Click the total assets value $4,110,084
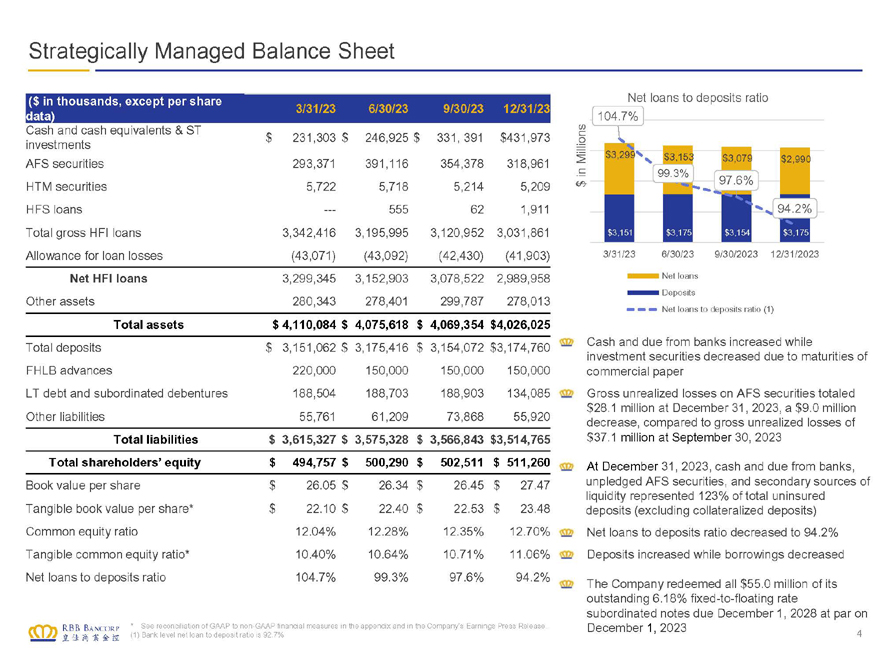 (304, 325)
